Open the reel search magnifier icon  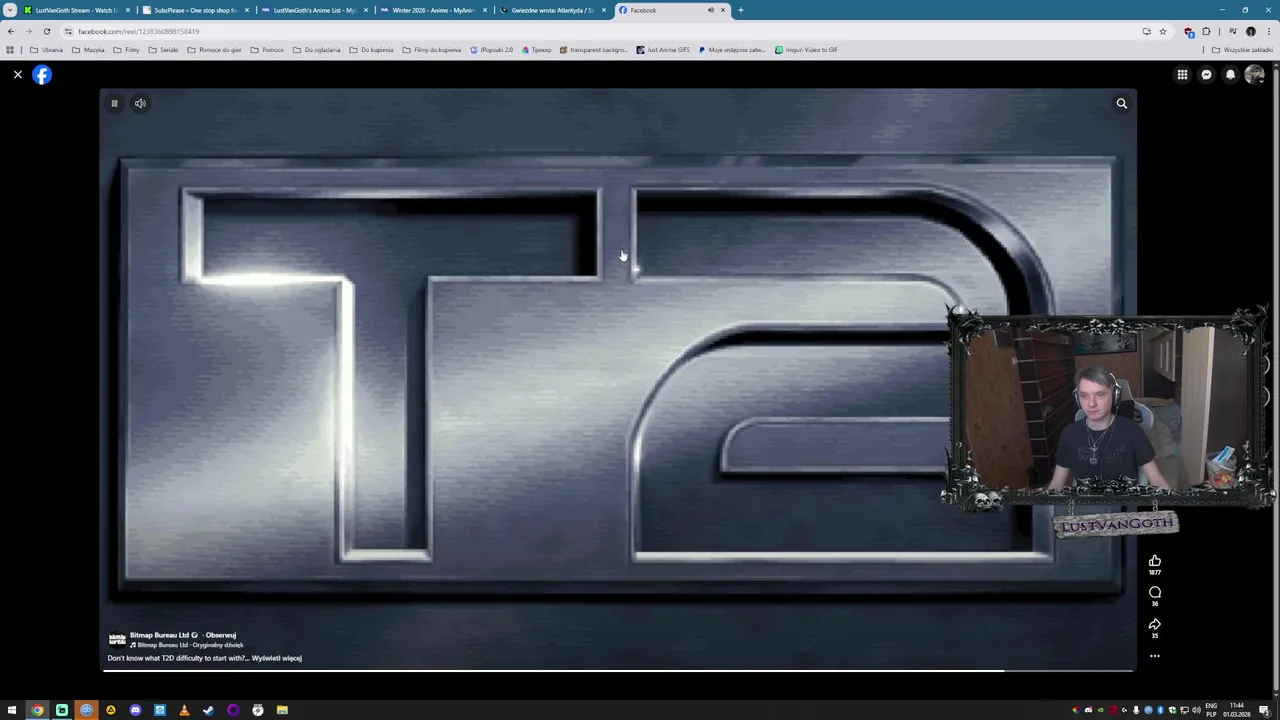click(1121, 103)
